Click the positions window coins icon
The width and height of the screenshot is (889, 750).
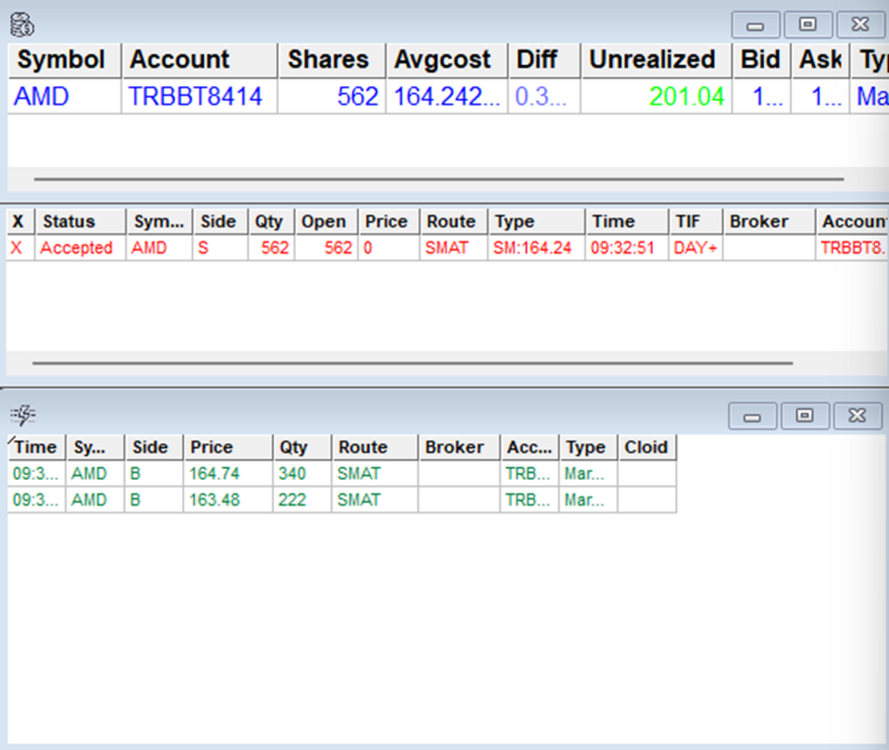pos(22,23)
